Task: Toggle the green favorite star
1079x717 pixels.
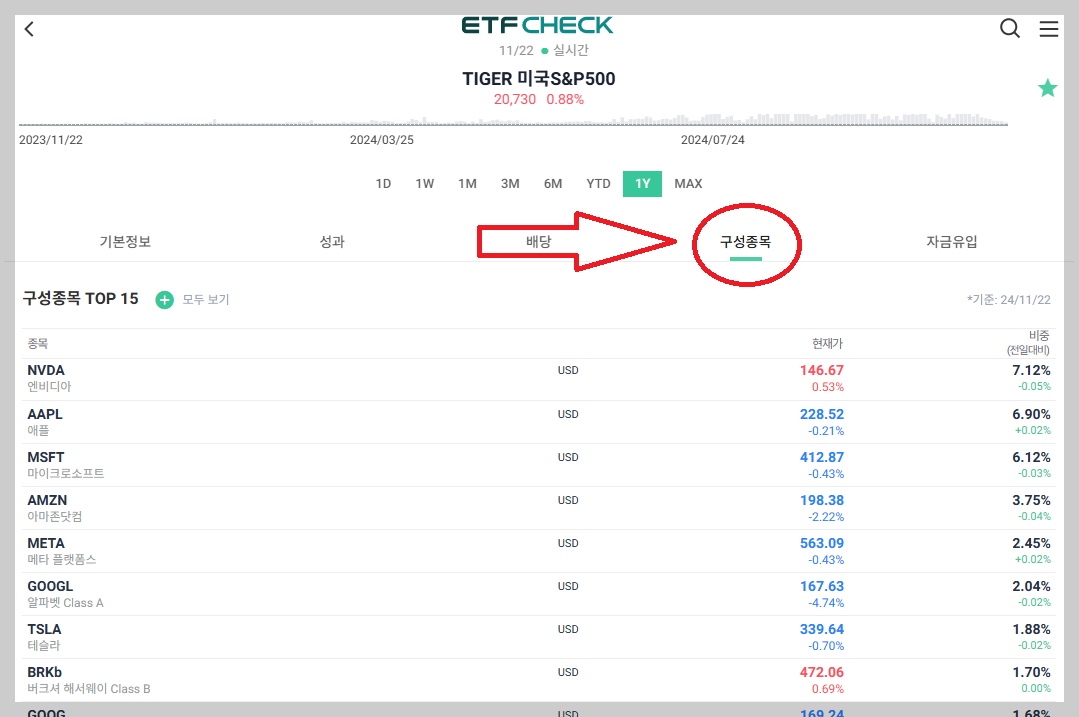Action: [x=1047, y=88]
